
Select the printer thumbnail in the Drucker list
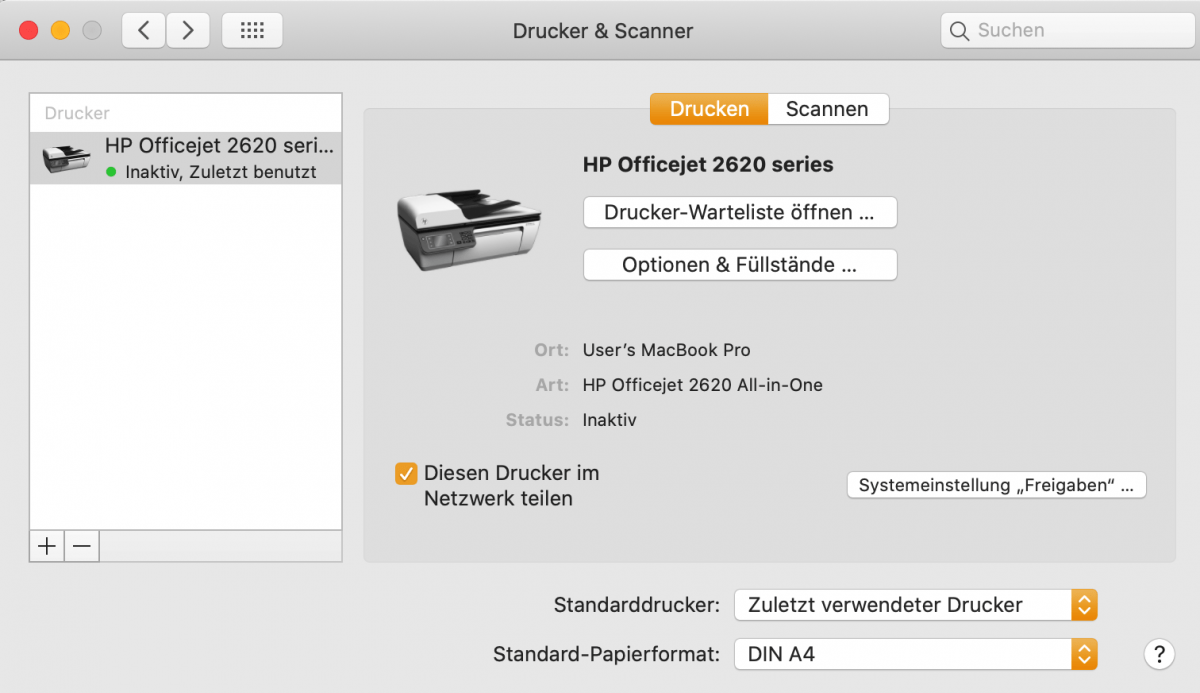pos(67,158)
